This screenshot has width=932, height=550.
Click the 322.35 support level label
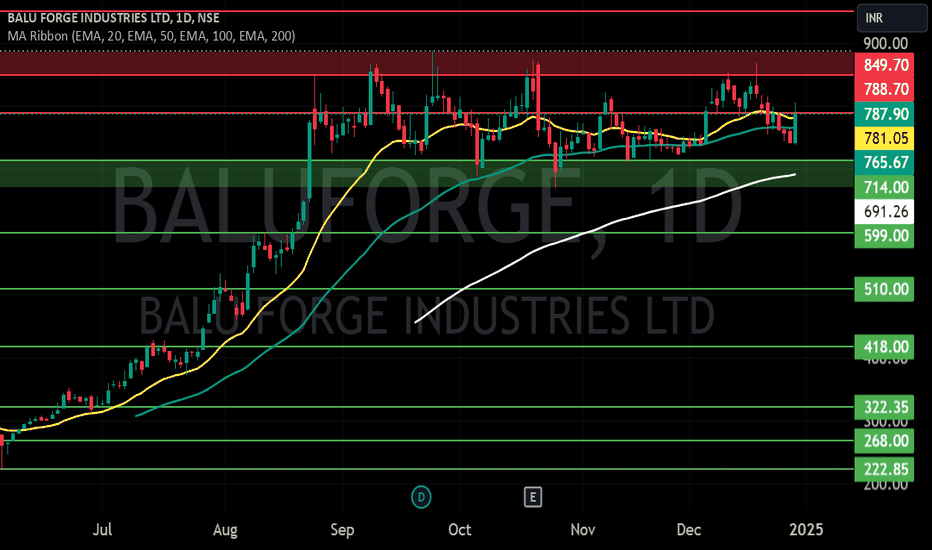point(884,407)
